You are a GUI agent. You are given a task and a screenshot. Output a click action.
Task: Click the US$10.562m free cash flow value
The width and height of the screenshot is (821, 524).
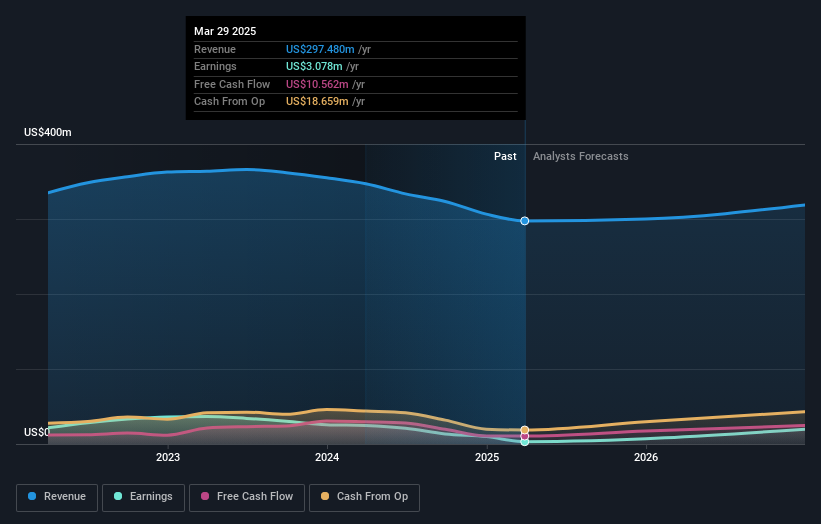point(317,84)
